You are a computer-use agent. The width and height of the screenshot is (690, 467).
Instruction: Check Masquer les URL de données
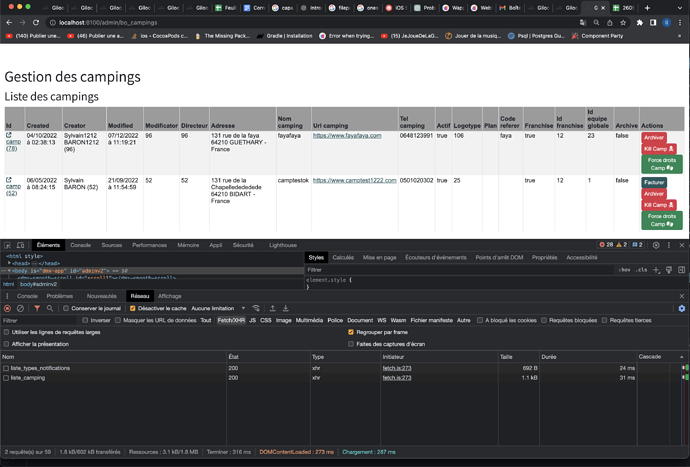[118, 320]
